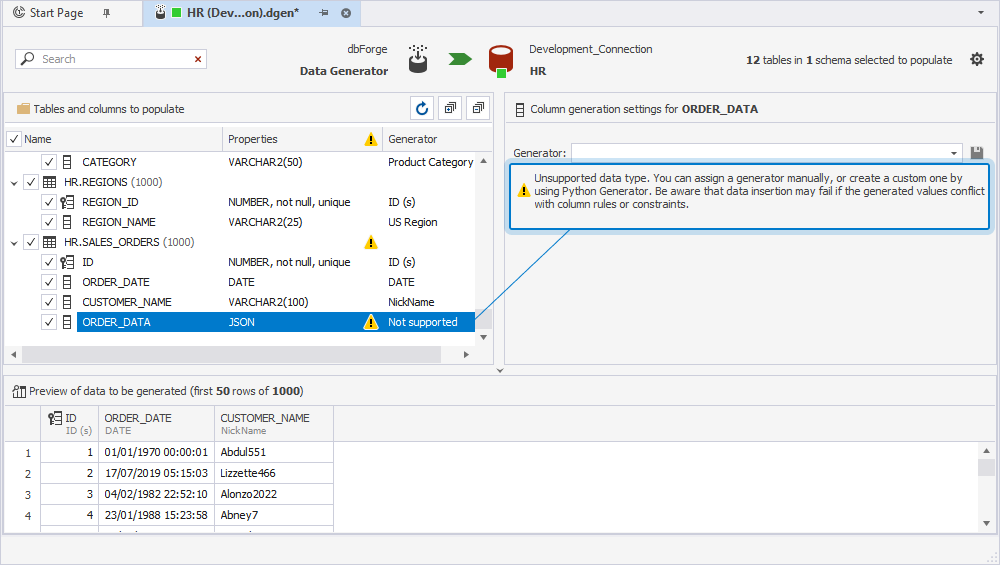Select the CUSTOMER_NAME column row
This screenshot has width=1000, height=565.
(276, 302)
